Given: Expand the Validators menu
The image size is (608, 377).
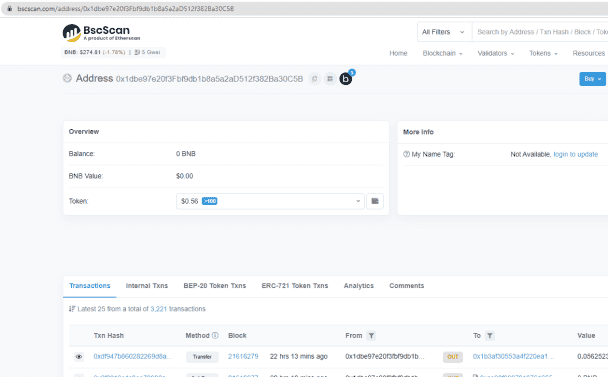Looking at the screenshot, I should (496, 53).
